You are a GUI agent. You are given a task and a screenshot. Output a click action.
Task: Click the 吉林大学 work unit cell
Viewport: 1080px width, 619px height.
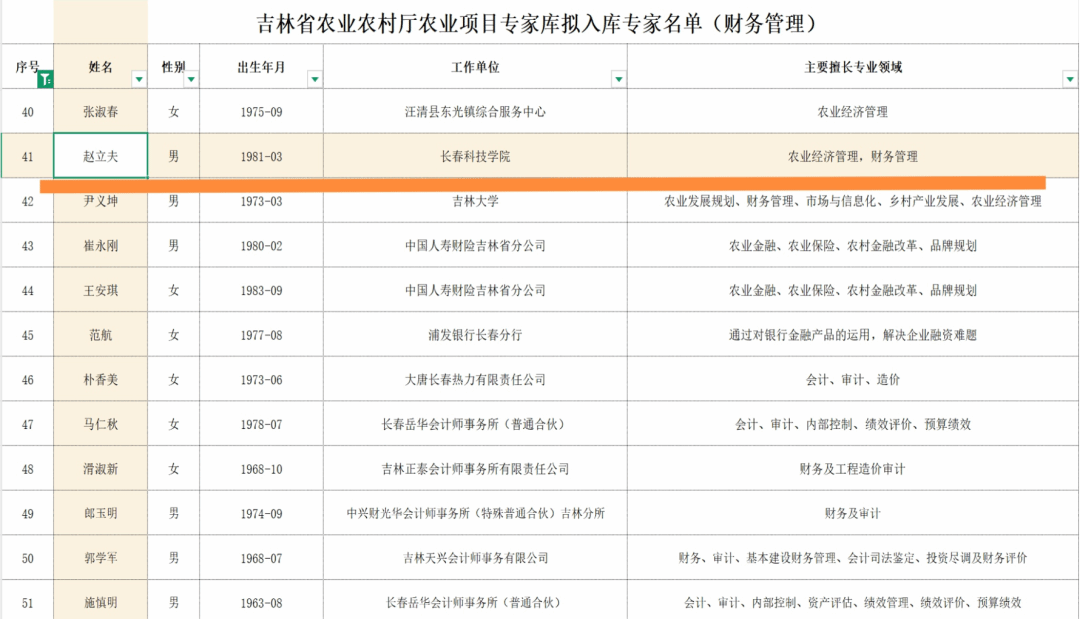pyautogui.click(x=475, y=201)
